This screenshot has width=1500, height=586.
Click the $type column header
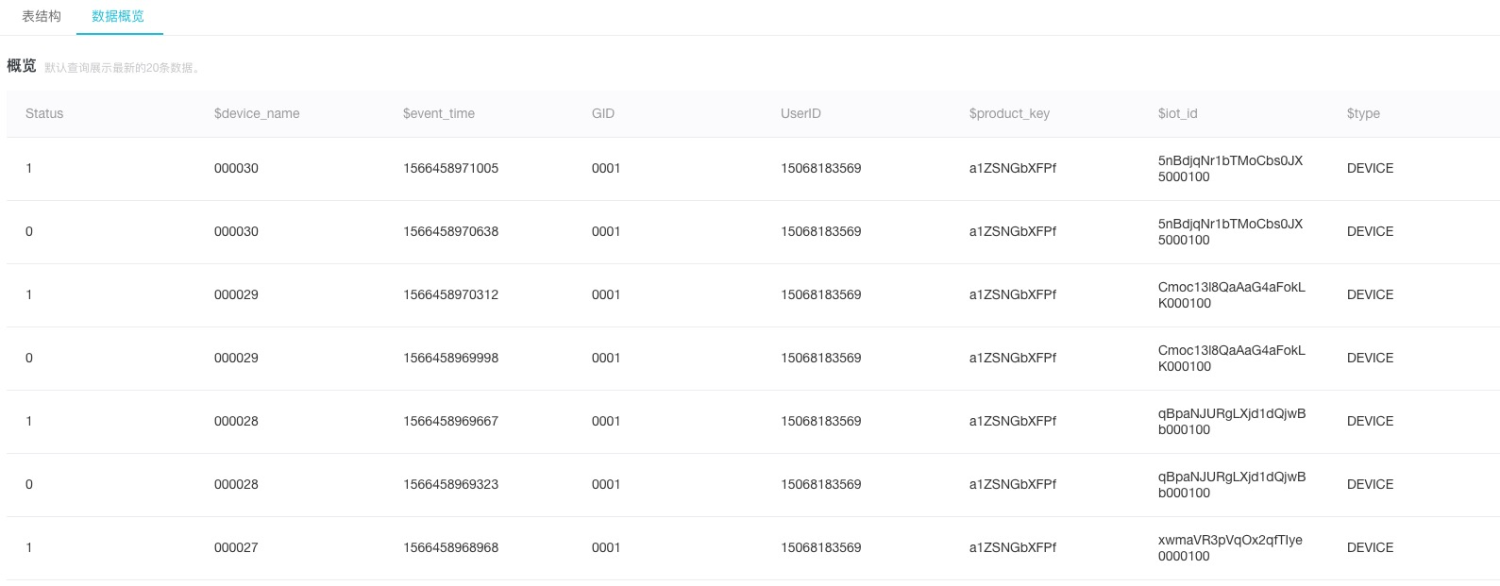tap(1363, 114)
